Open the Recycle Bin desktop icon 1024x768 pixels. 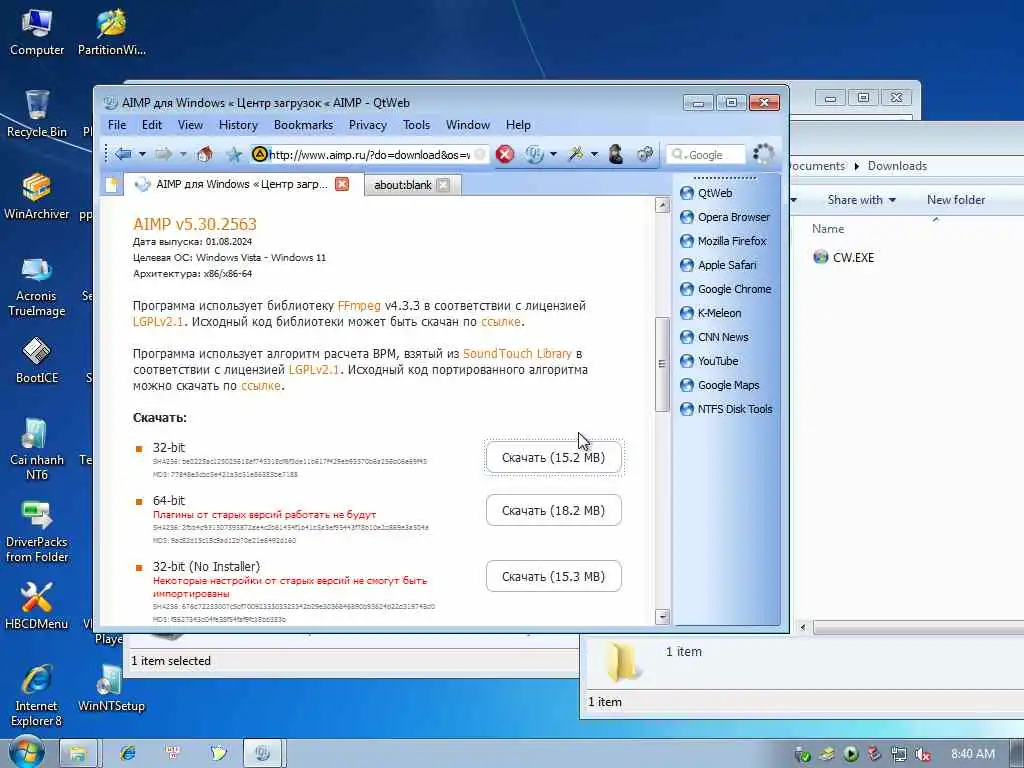pos(37,114)
